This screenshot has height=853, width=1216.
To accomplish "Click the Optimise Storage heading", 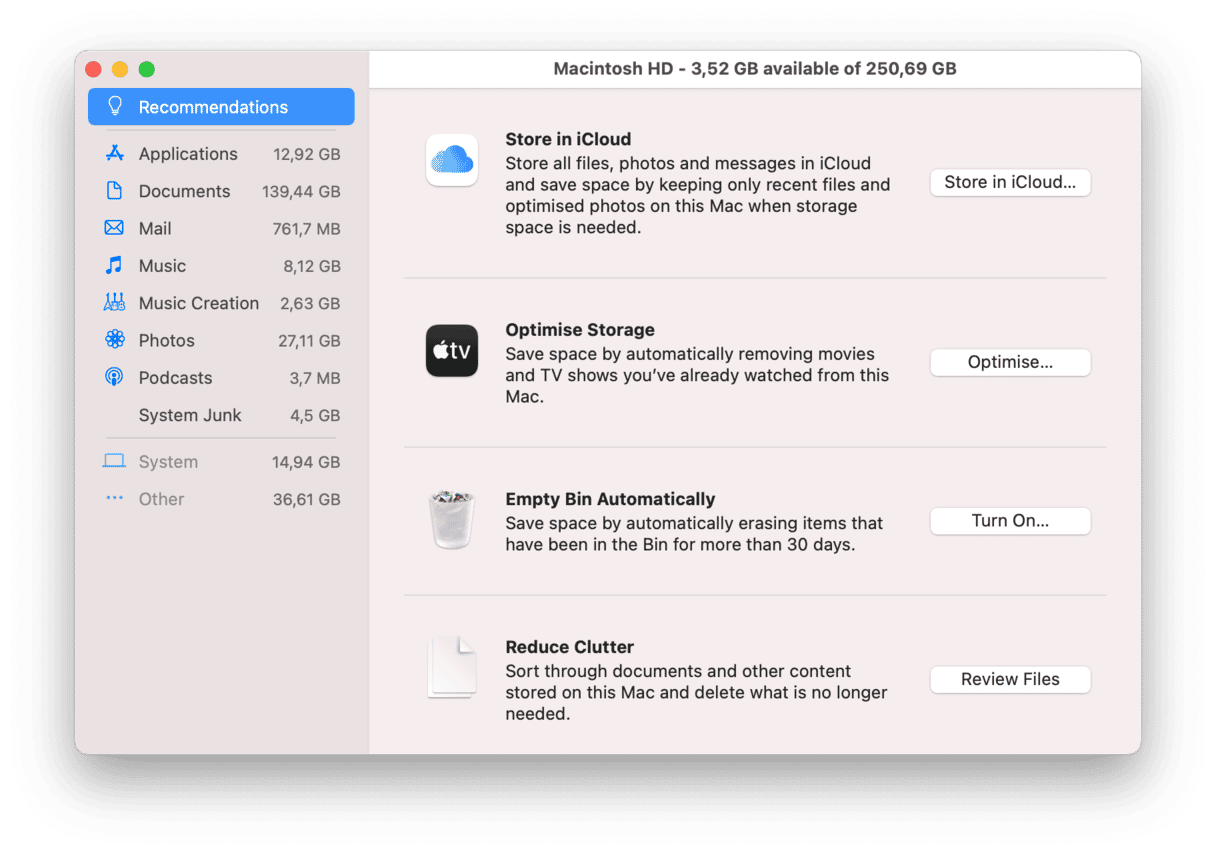I will [x=580, y=329].
